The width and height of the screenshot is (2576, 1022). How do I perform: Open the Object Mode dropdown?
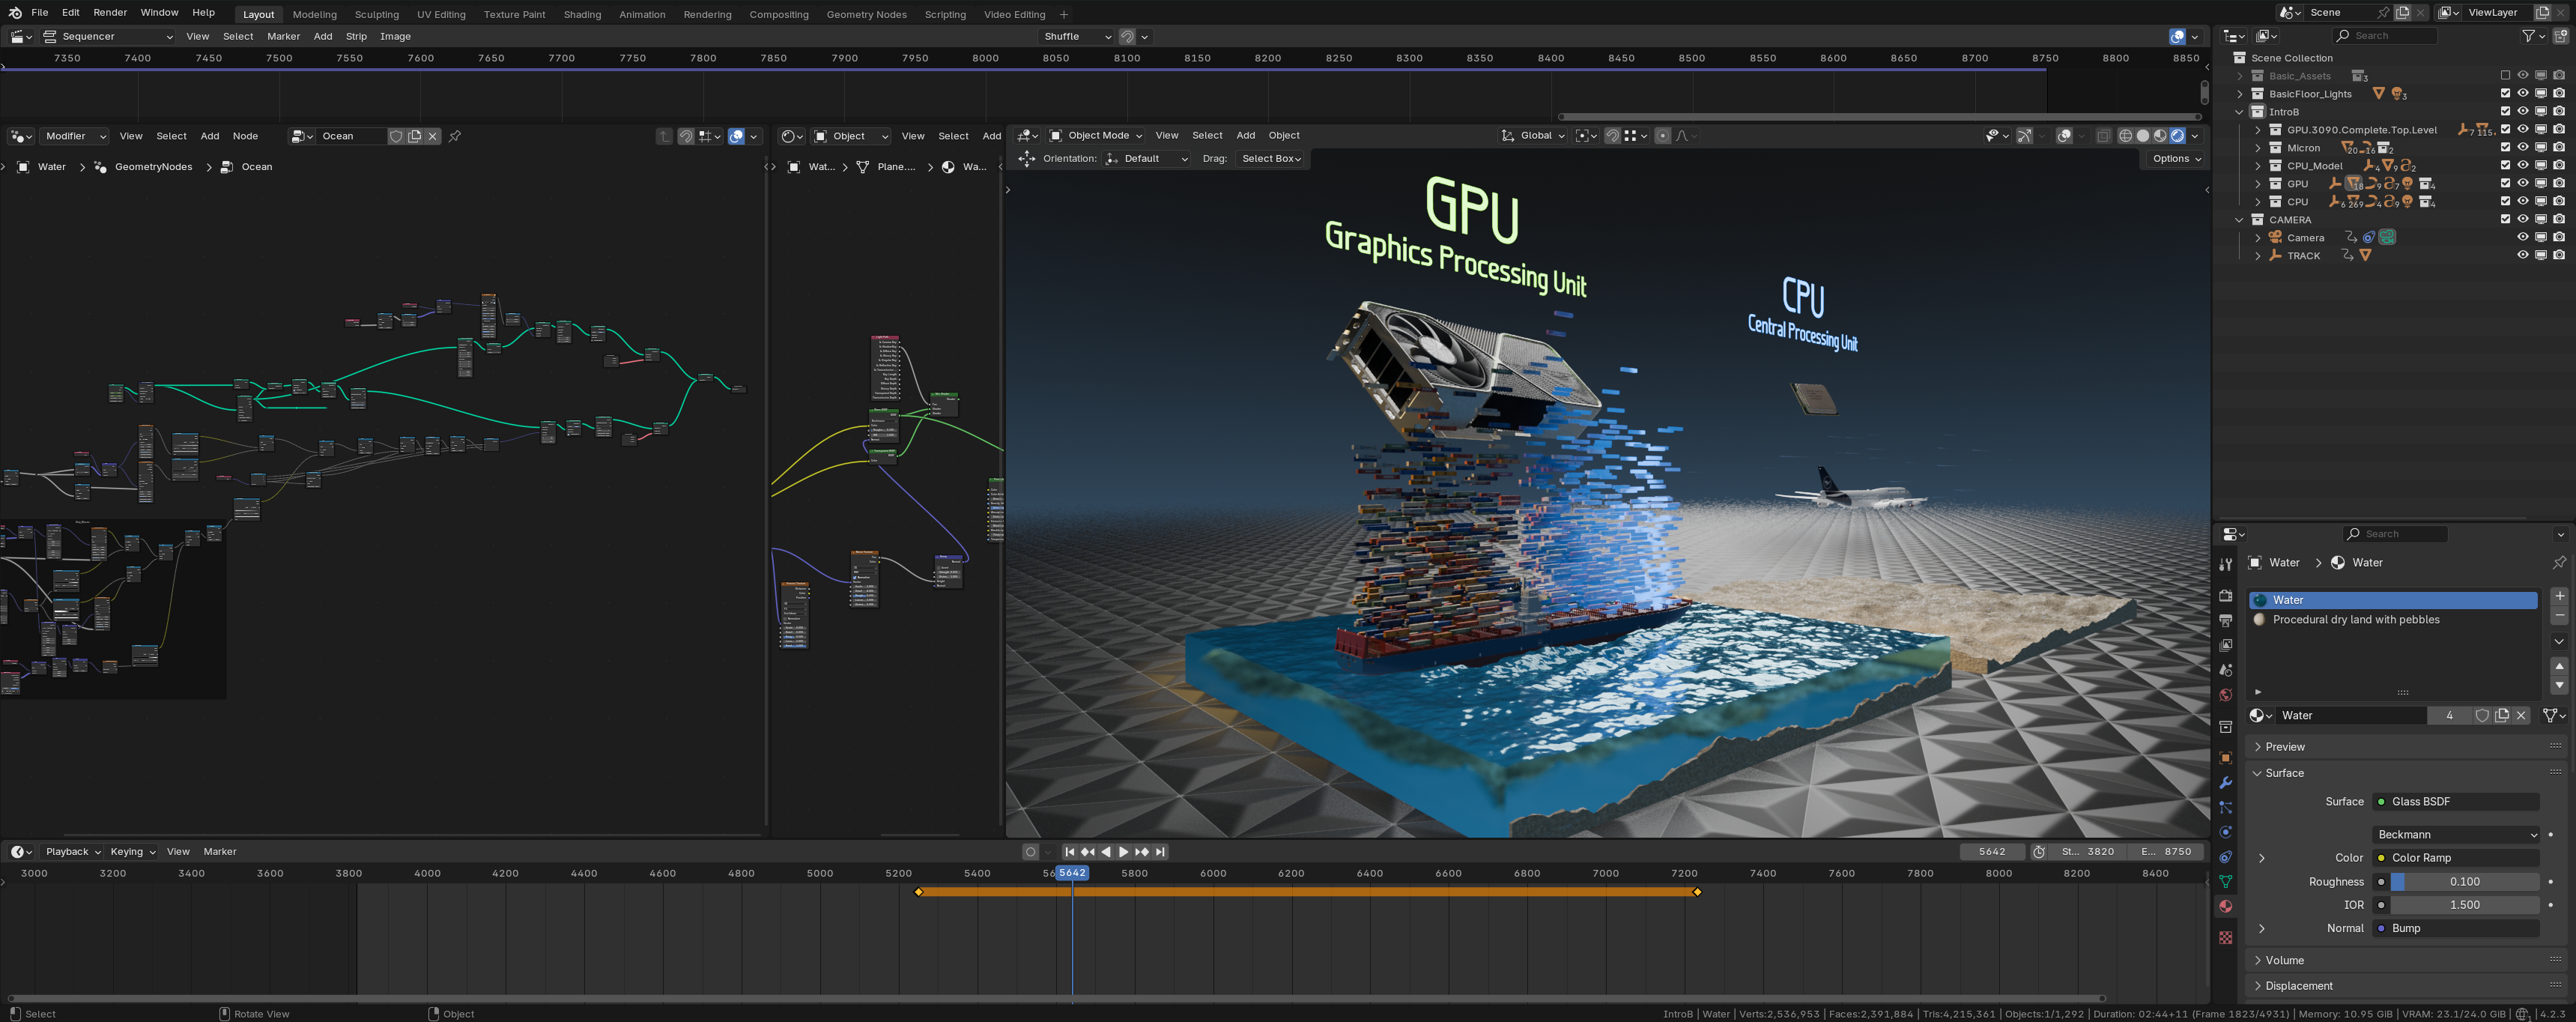pos(1095,136)
